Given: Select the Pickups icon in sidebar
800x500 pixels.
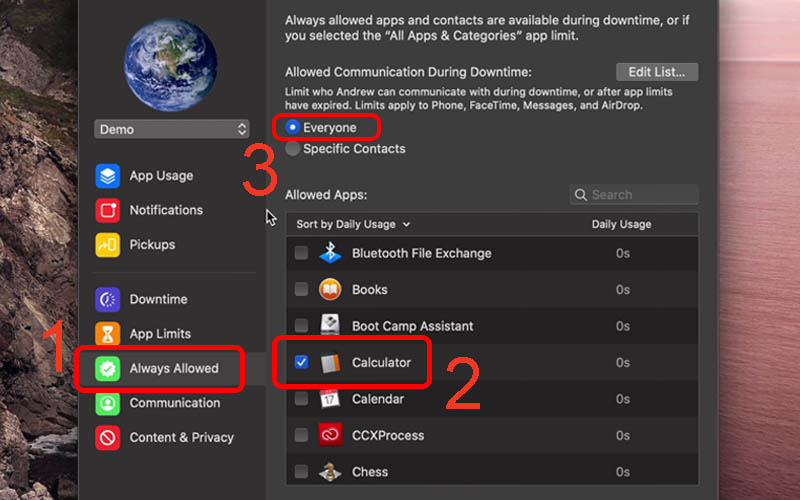Looking at the screenshot, I should click(x=107, y=244).
